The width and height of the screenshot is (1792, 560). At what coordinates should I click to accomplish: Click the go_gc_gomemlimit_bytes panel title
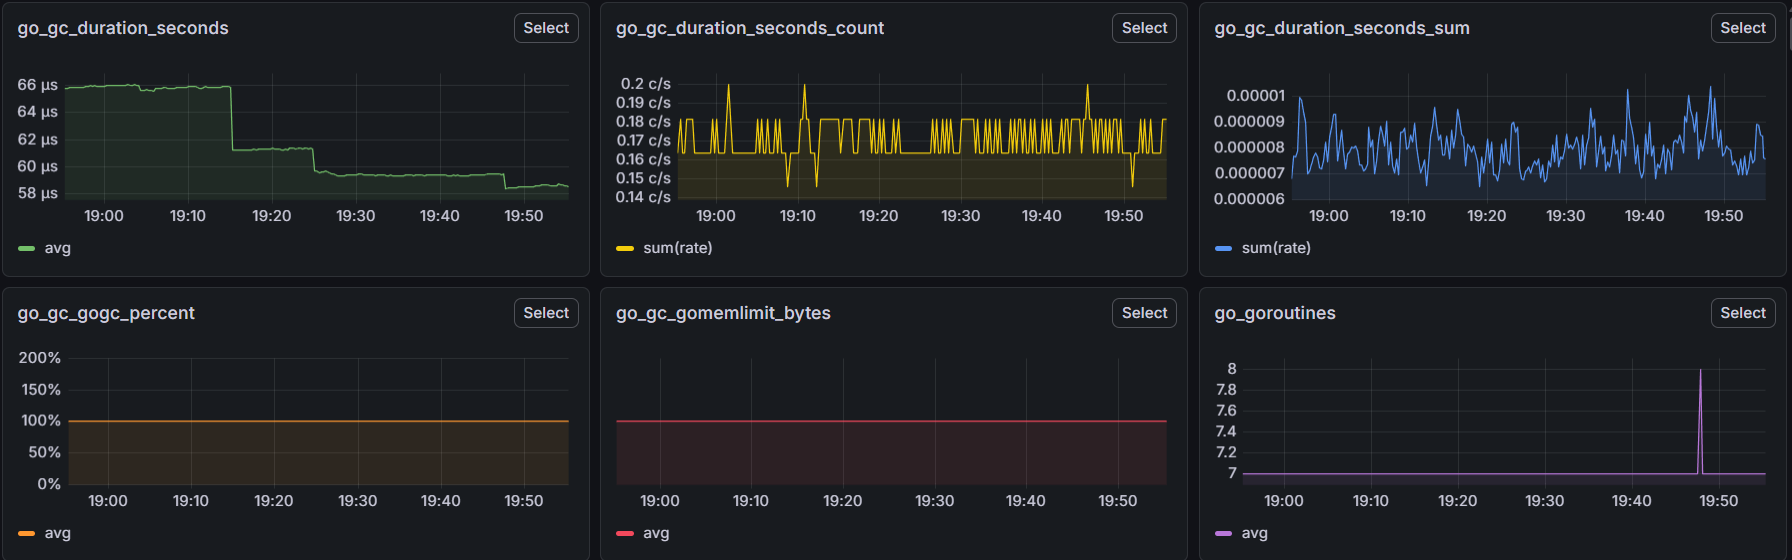click(x=723, y=313)
